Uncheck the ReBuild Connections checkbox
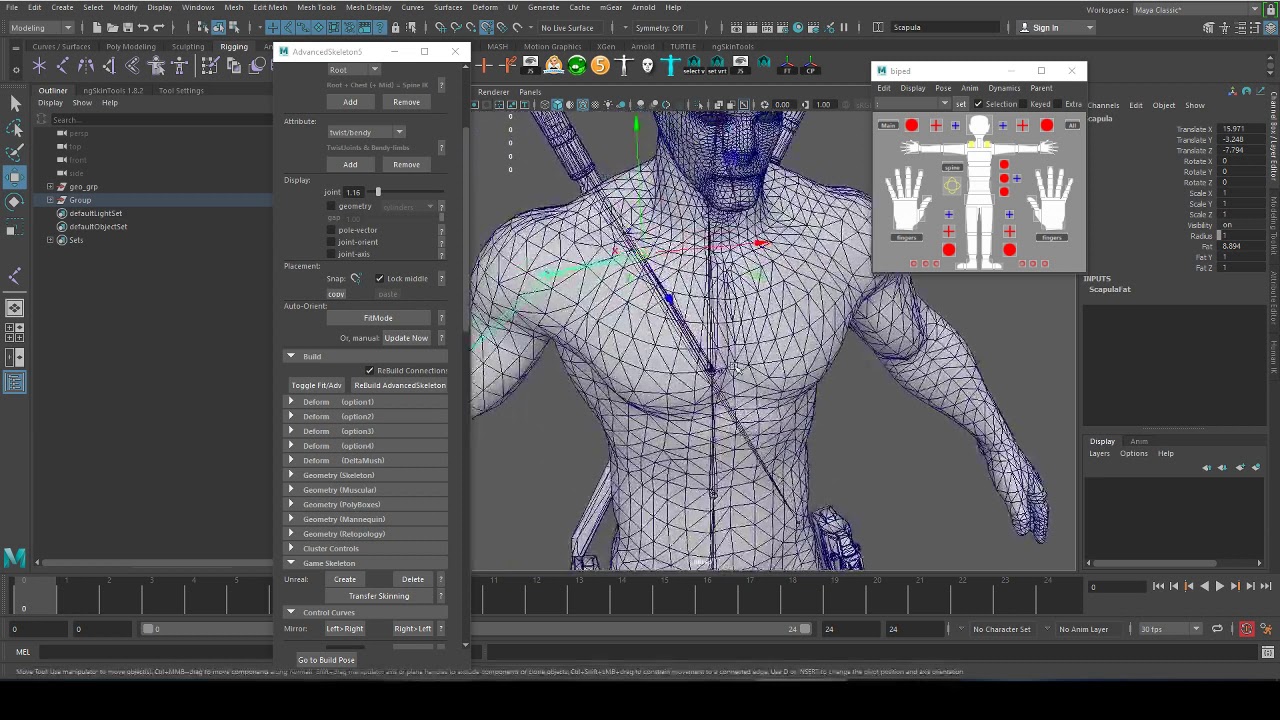1280x720 pixels. pos(369,370)
